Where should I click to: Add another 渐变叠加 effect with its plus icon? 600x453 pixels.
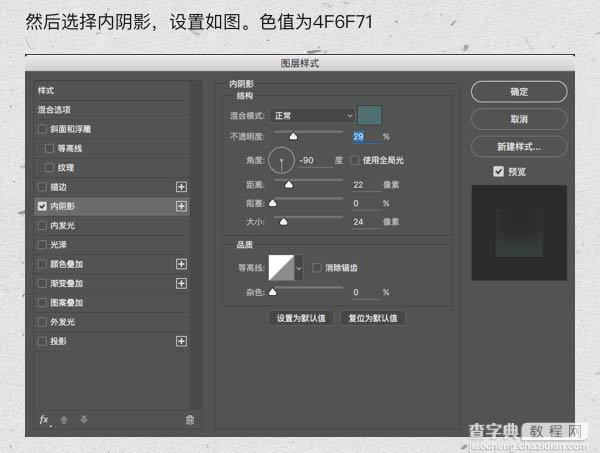click(181, 284)
